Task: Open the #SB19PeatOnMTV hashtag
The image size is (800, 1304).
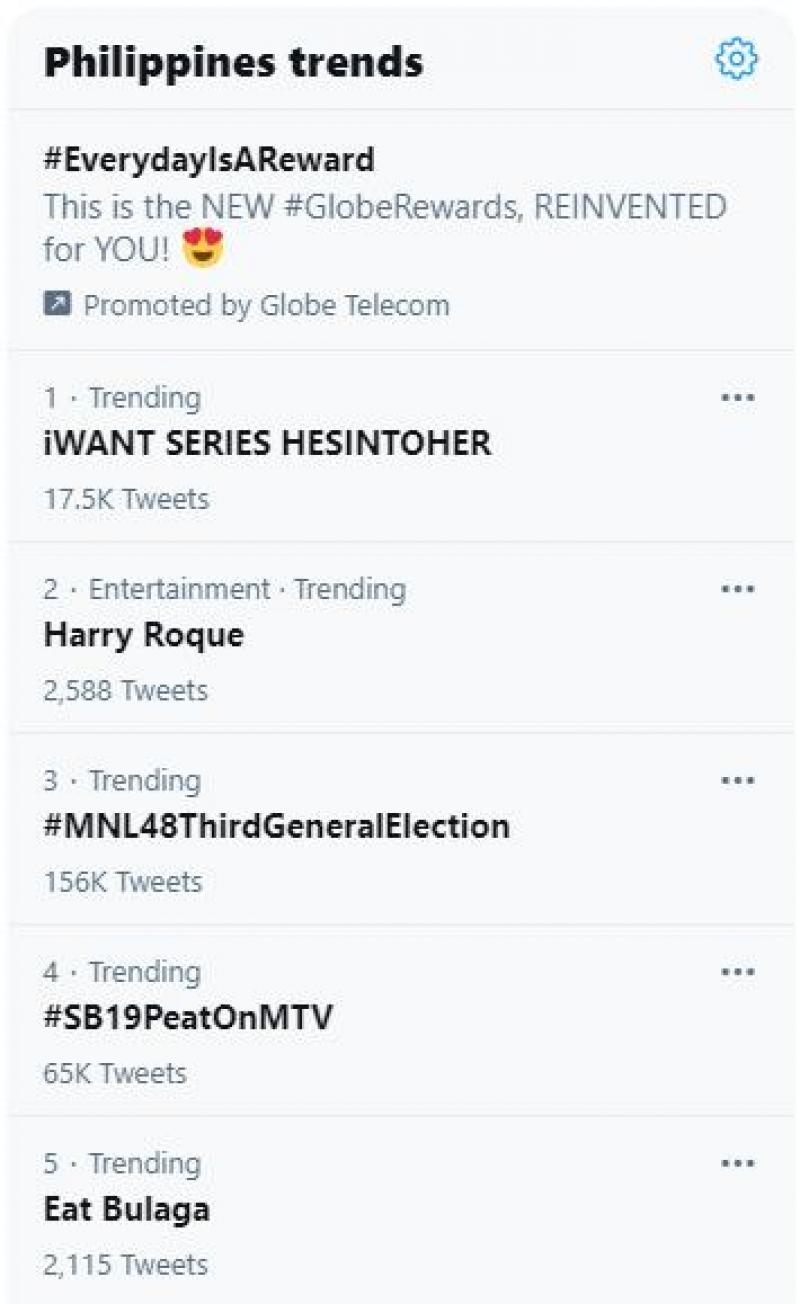Action: coord(188,1017)
